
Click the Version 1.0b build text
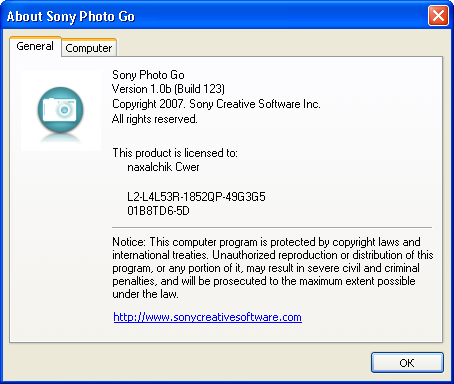(x=168, y=89)
